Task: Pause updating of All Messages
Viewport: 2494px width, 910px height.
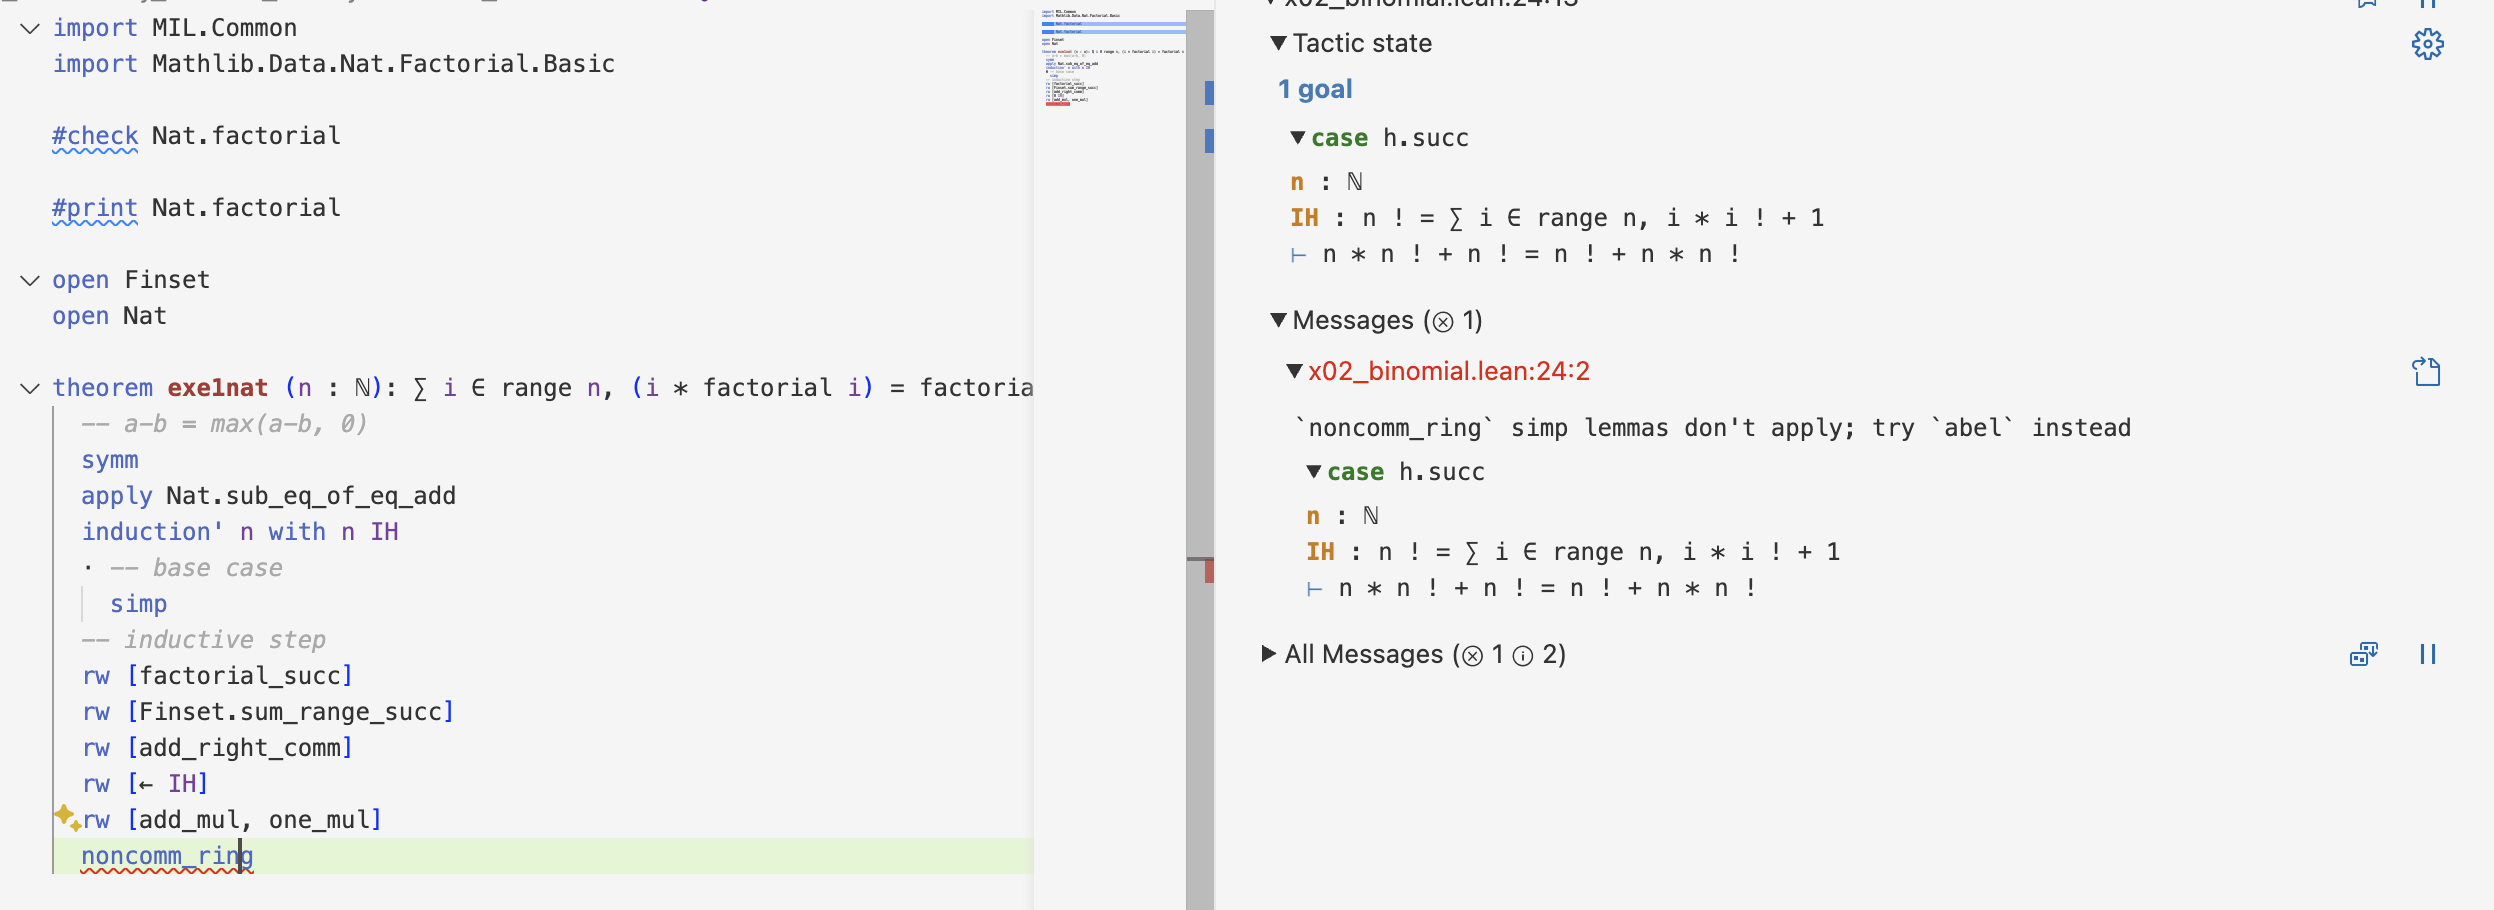Action: 2427,654
